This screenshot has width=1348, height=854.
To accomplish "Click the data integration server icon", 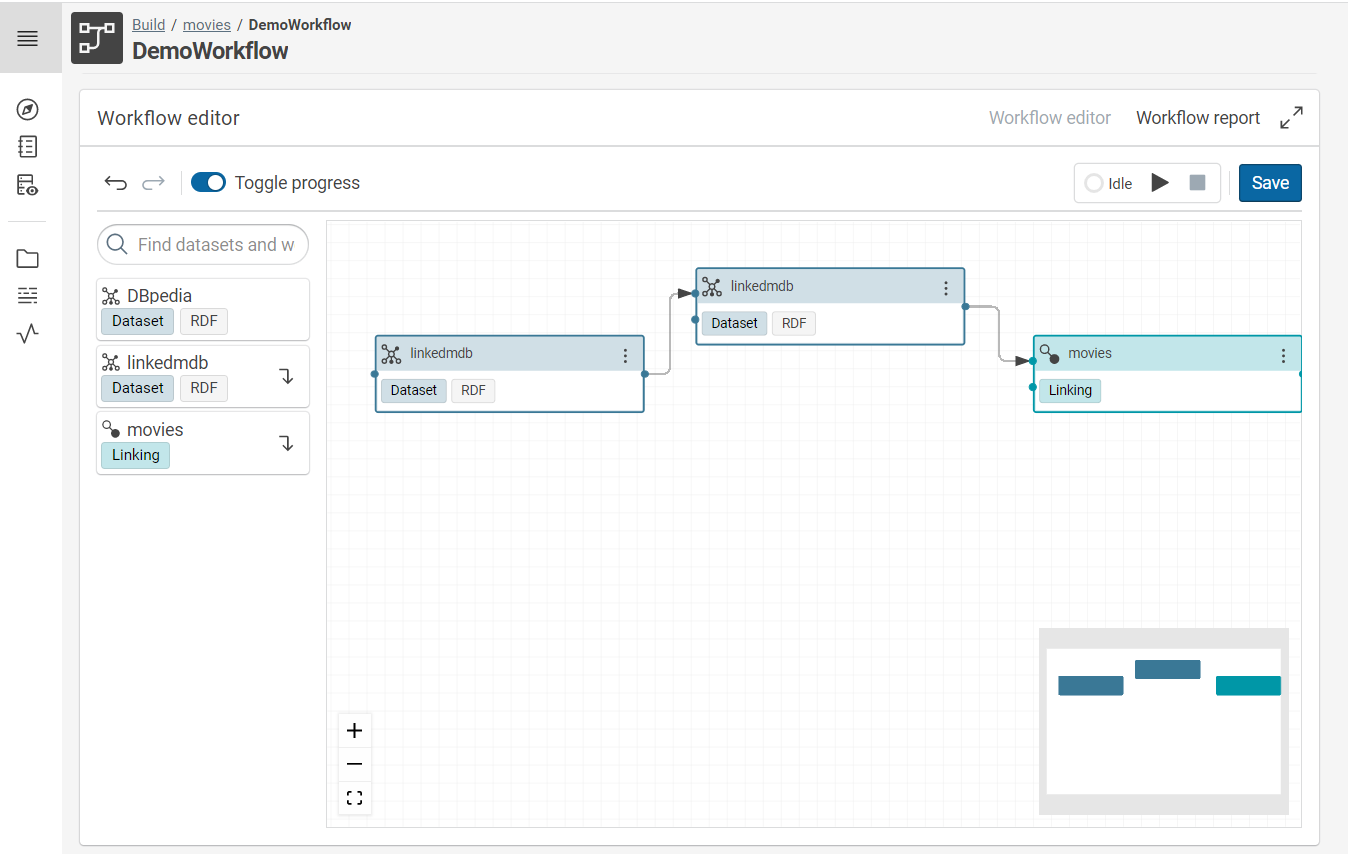I will coord(27,185).
